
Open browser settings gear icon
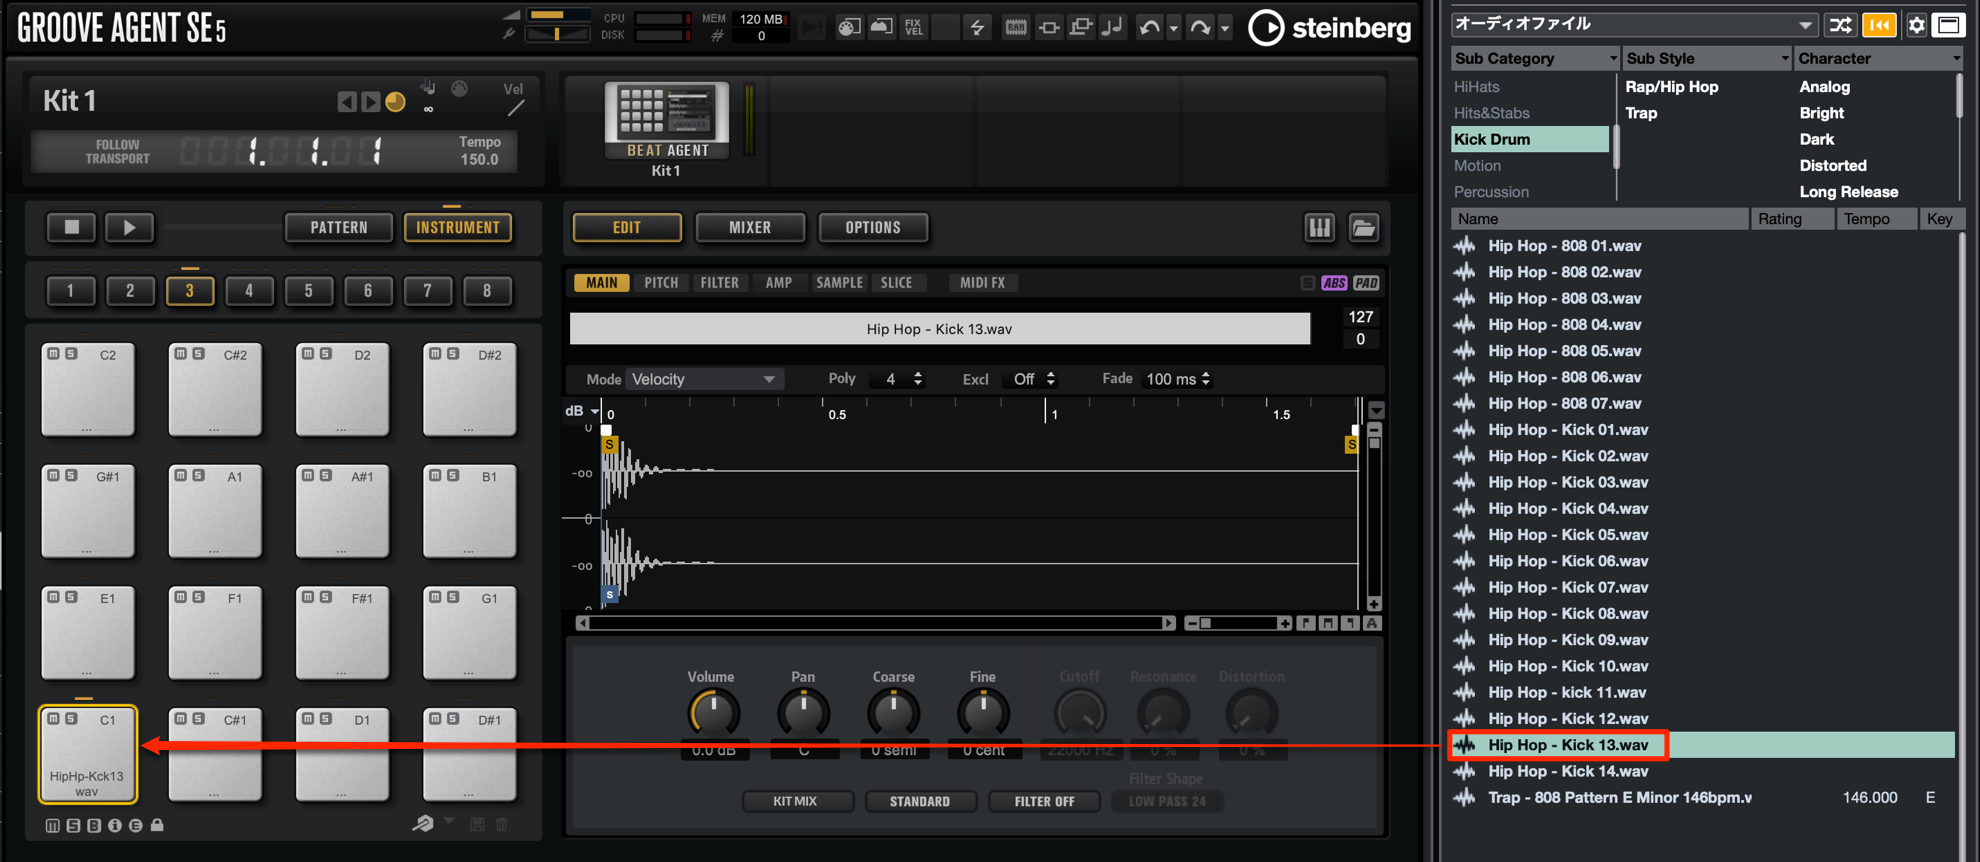pyautogui.click(x=1916, y=25)
